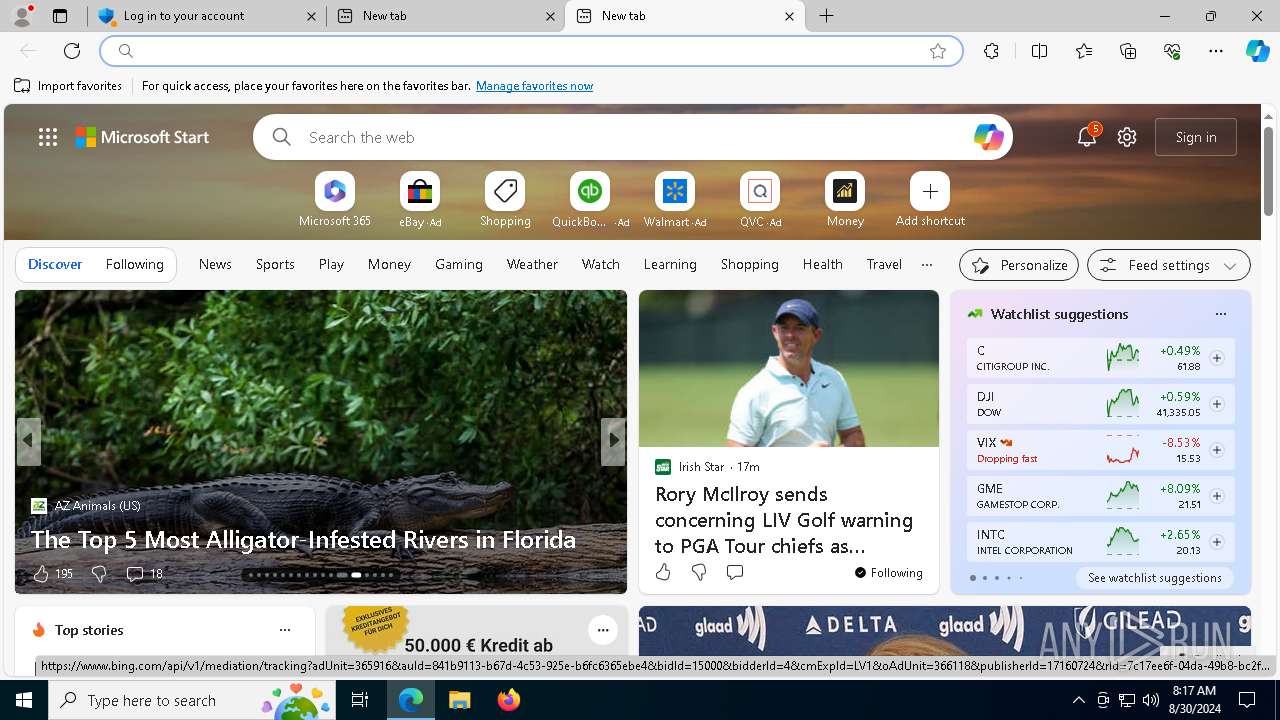
Task: Open Copilot icon in web search box
Action: click(x=988, y=137)
